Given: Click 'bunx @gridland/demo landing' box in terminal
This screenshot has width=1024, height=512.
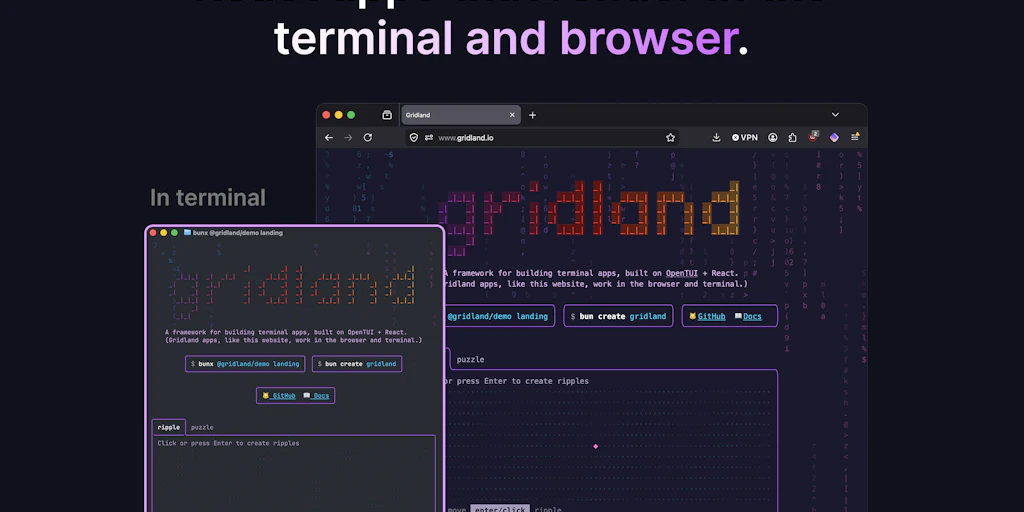Looking at the screenshot, I should point(245,364).
